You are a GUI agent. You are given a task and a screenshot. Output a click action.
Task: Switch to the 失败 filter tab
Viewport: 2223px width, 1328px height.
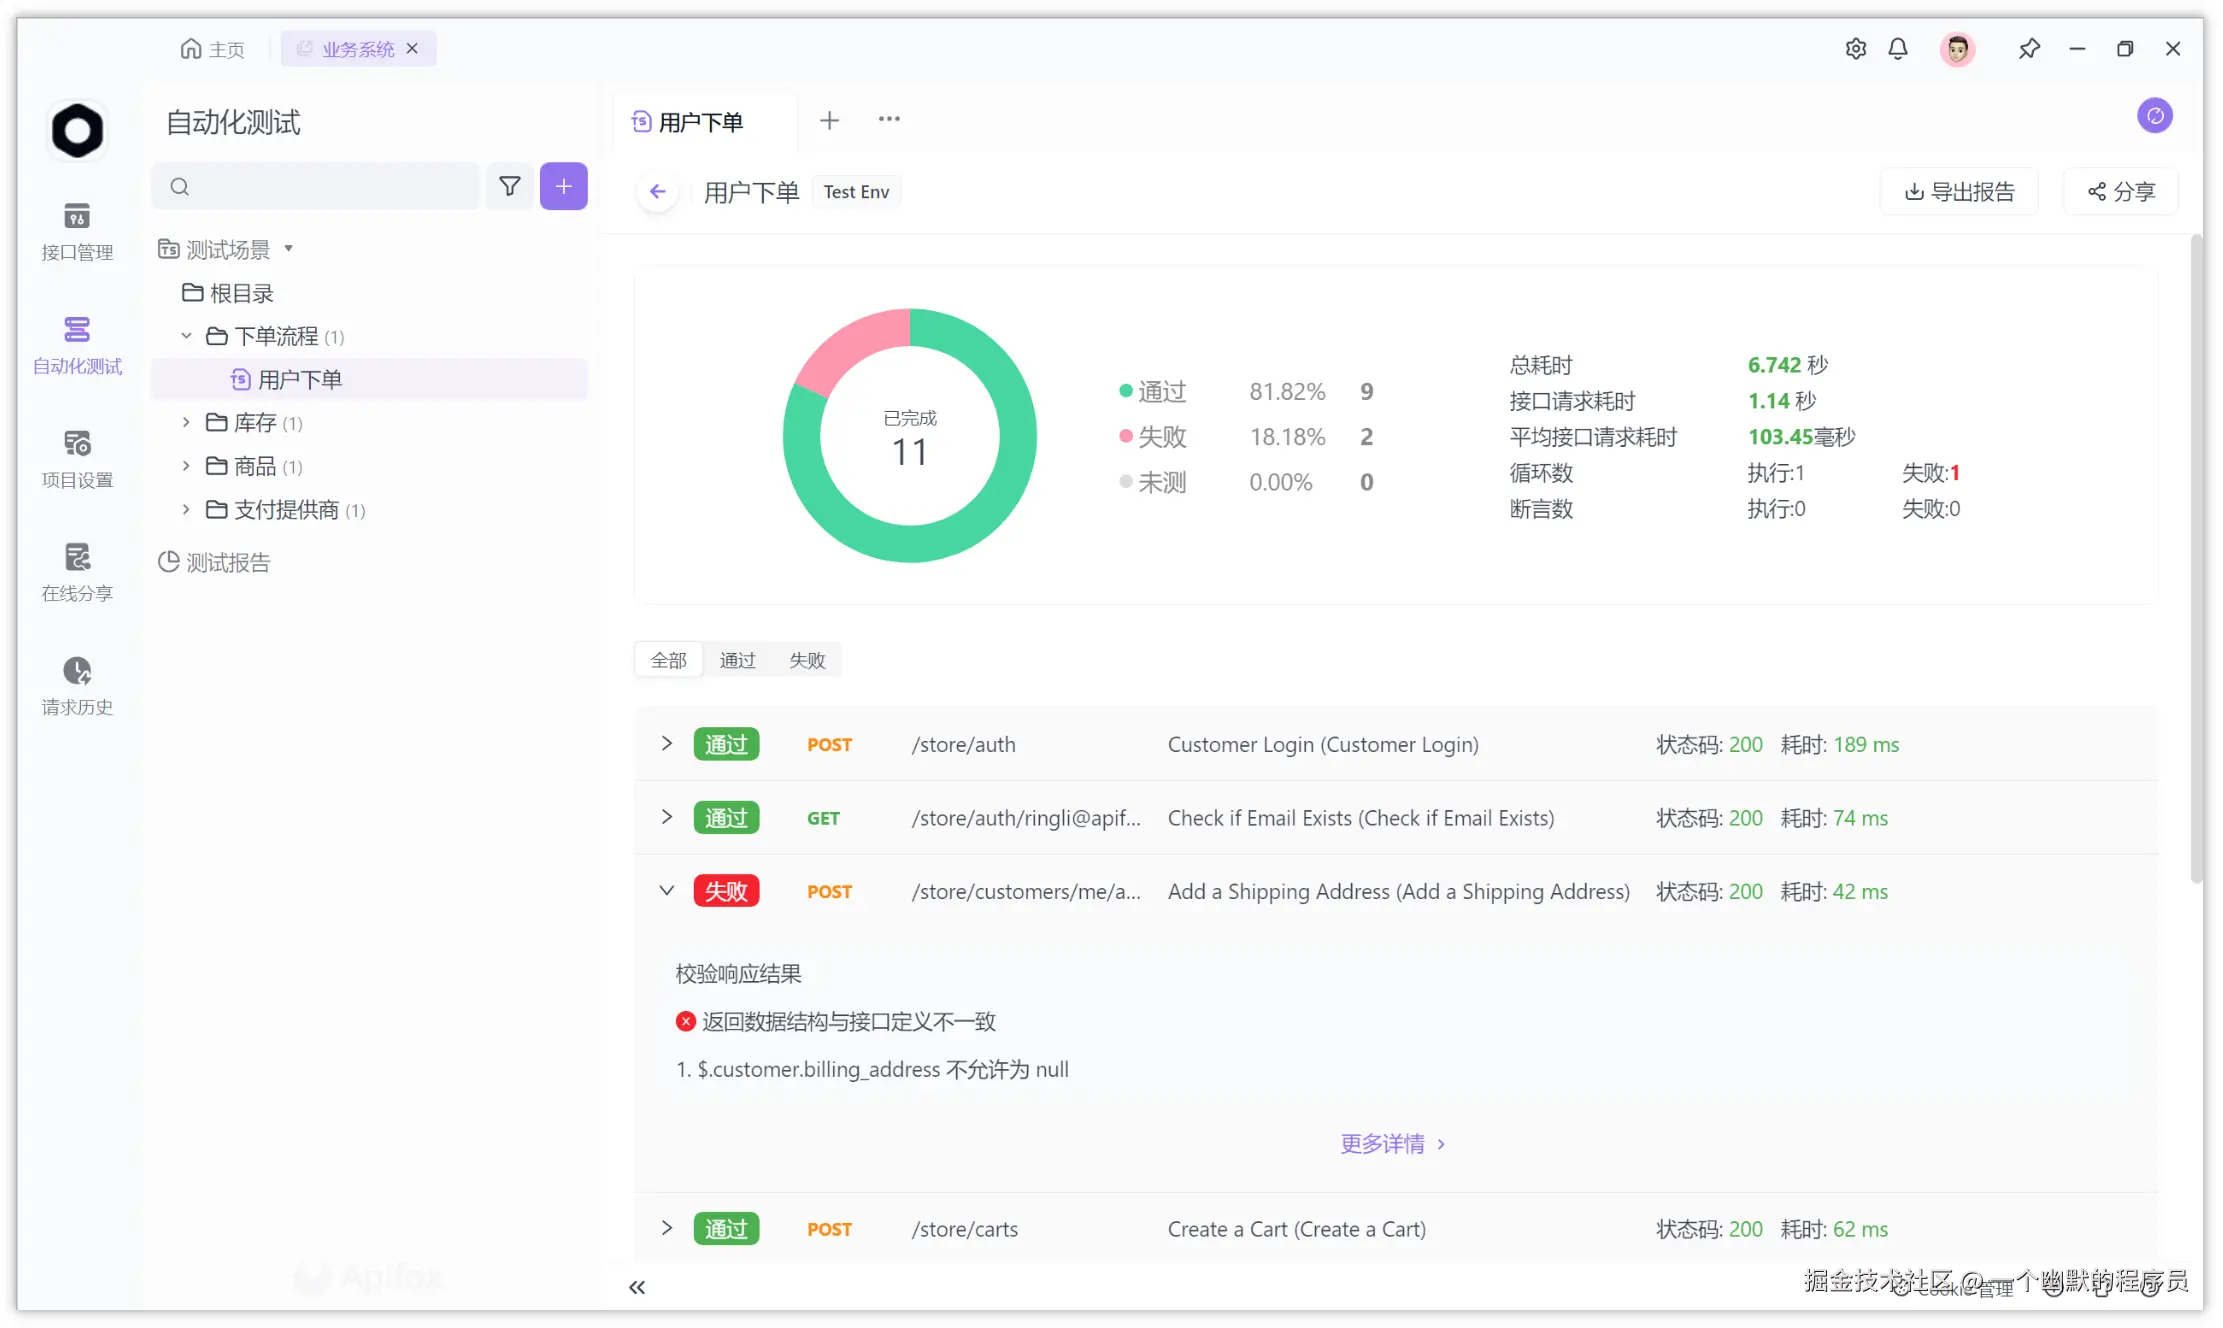[807, 660]
